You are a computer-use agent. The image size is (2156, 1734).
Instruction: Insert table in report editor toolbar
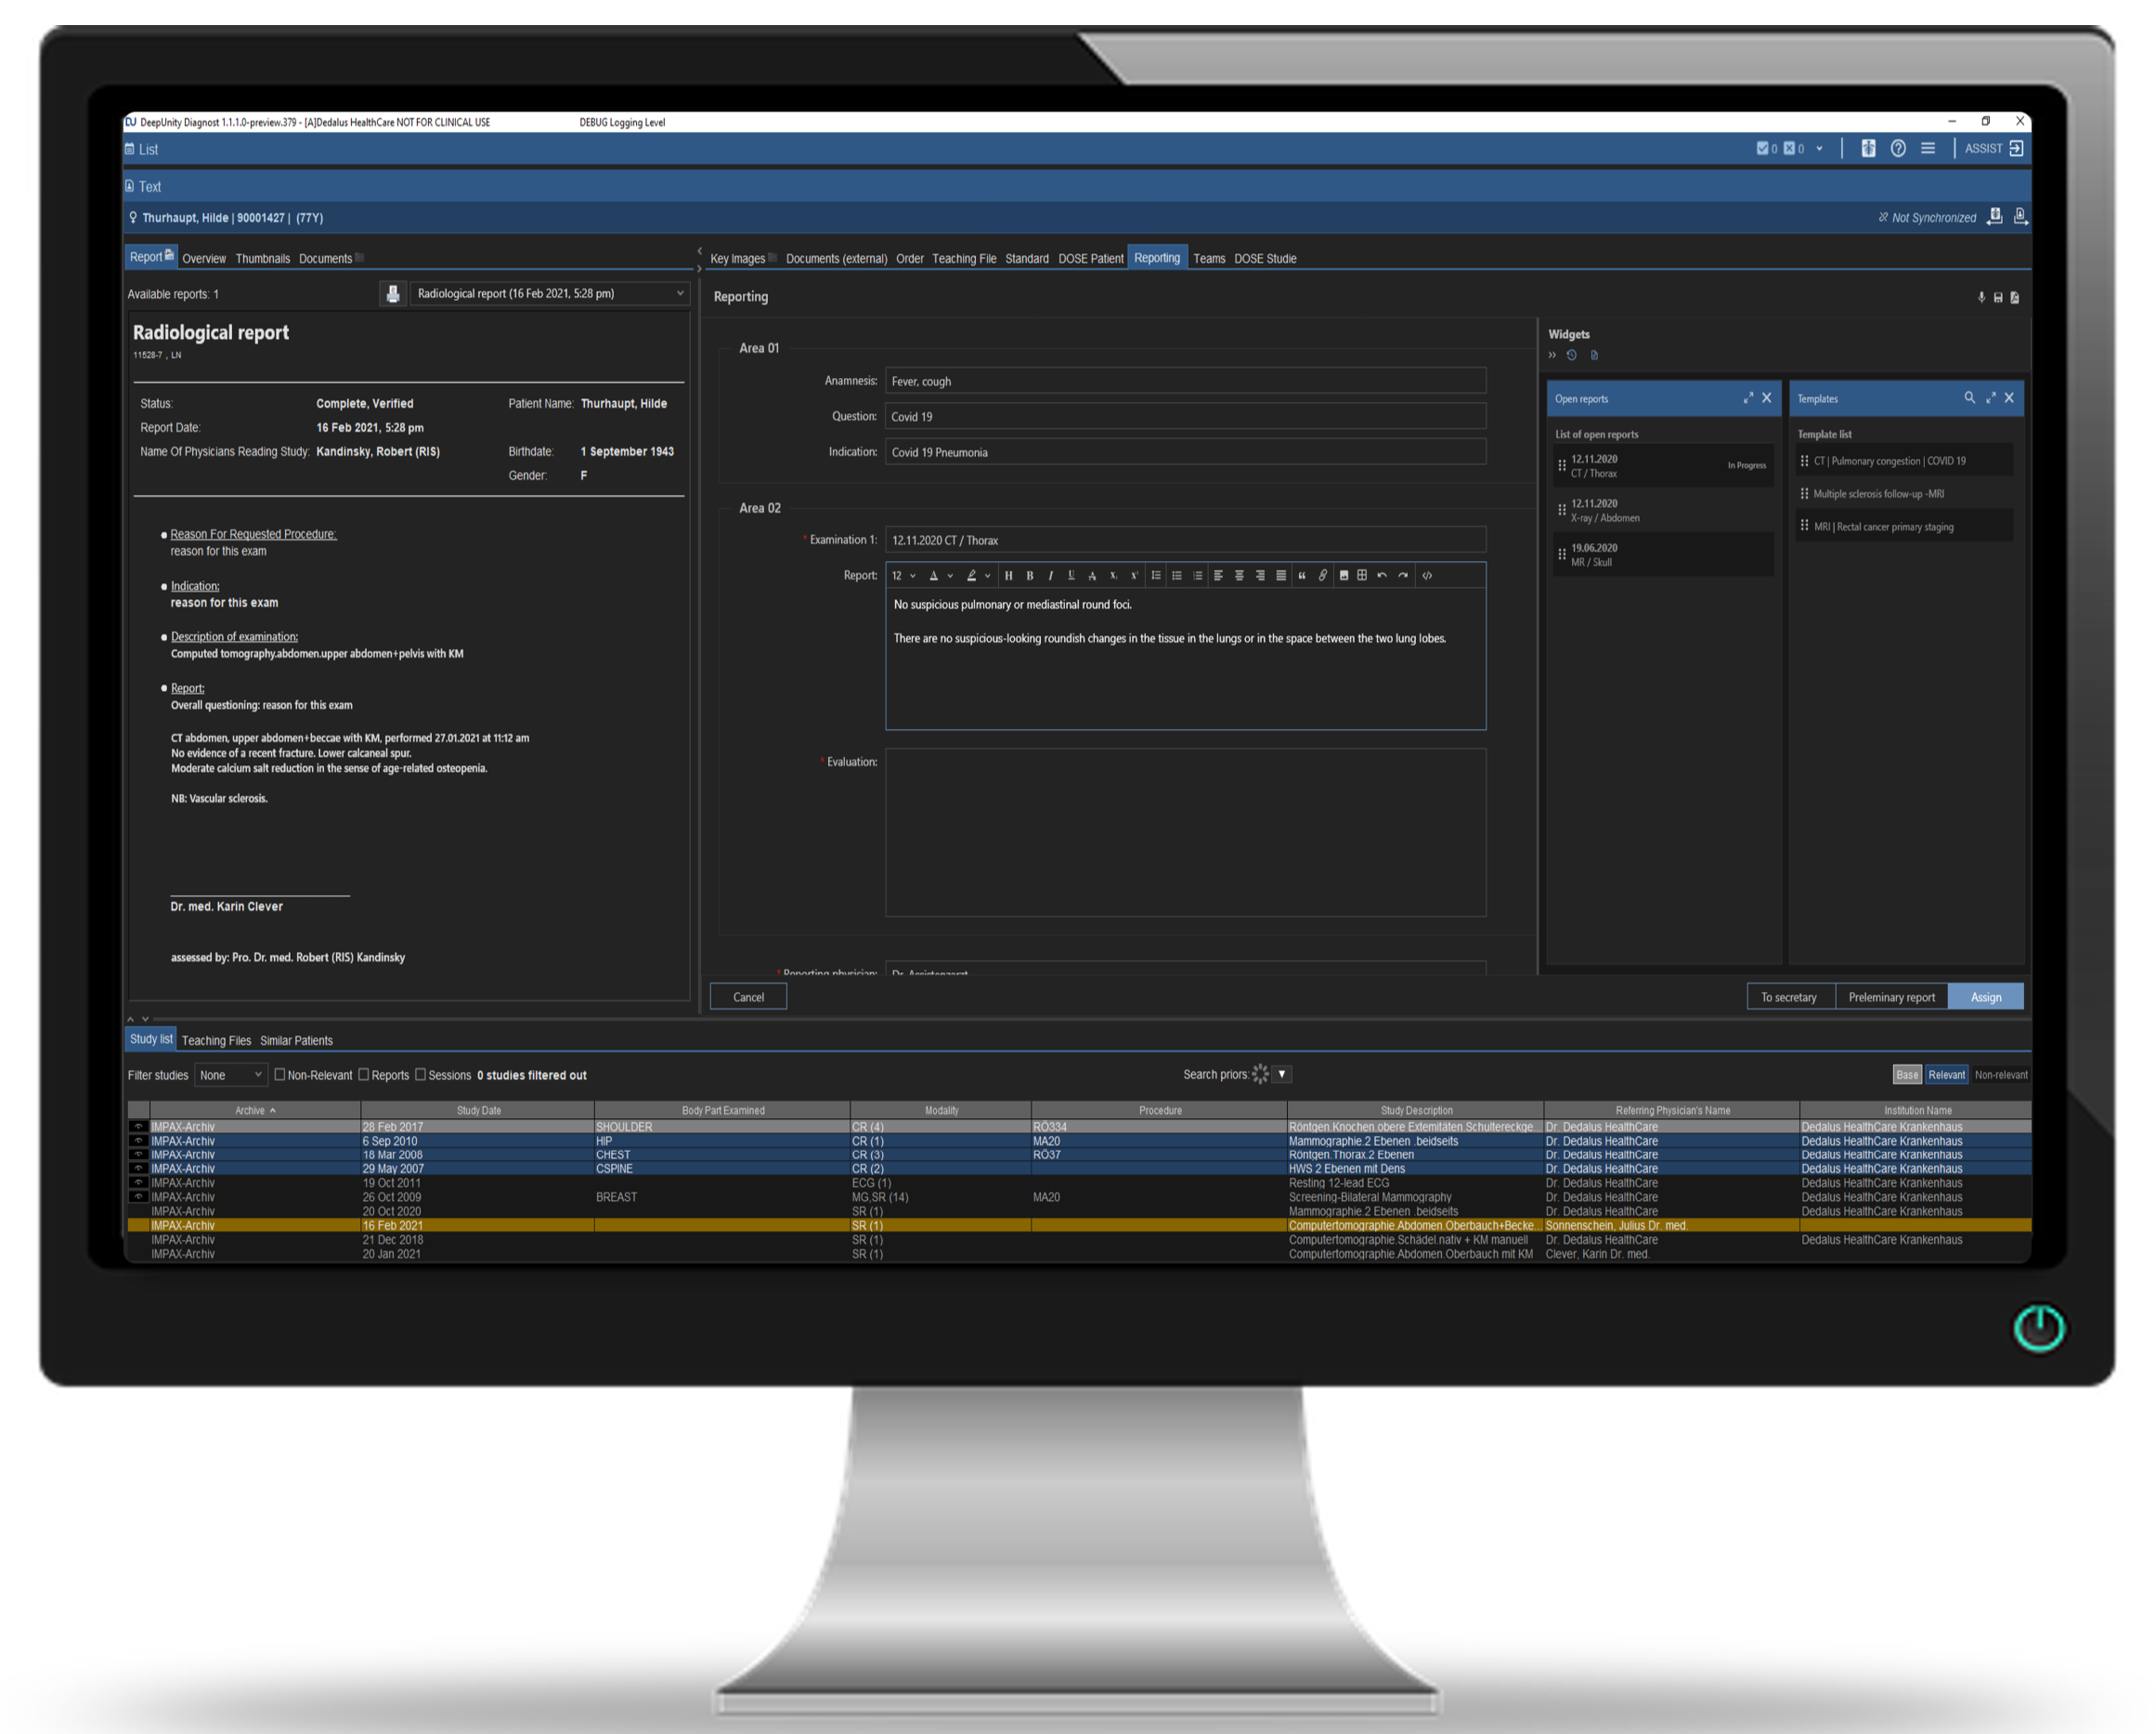point(1362,575)
